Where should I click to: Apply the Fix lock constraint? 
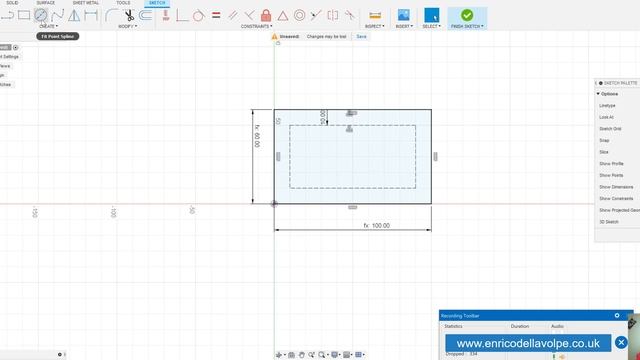click(266, 16)
